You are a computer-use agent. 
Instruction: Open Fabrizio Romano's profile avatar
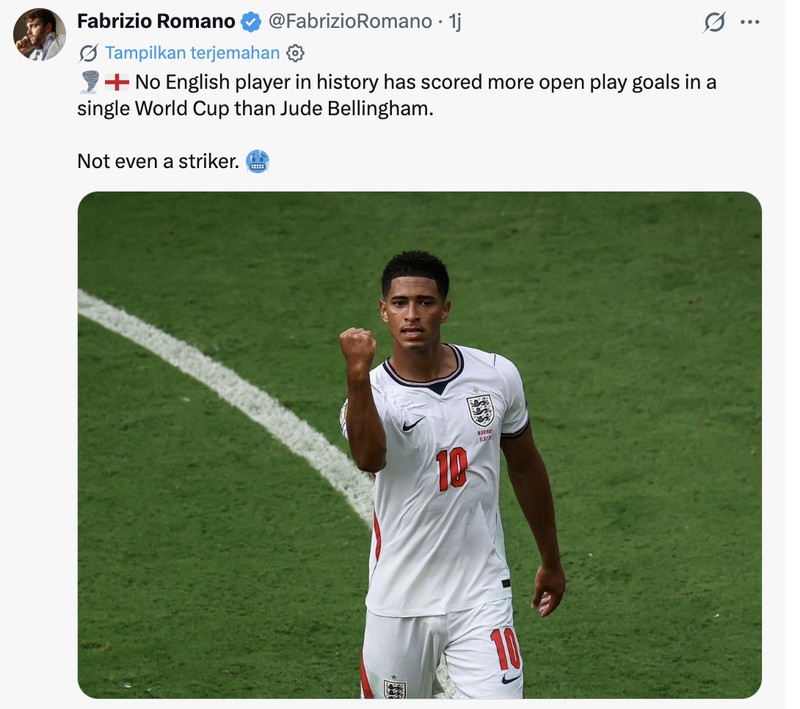(39, 34)
